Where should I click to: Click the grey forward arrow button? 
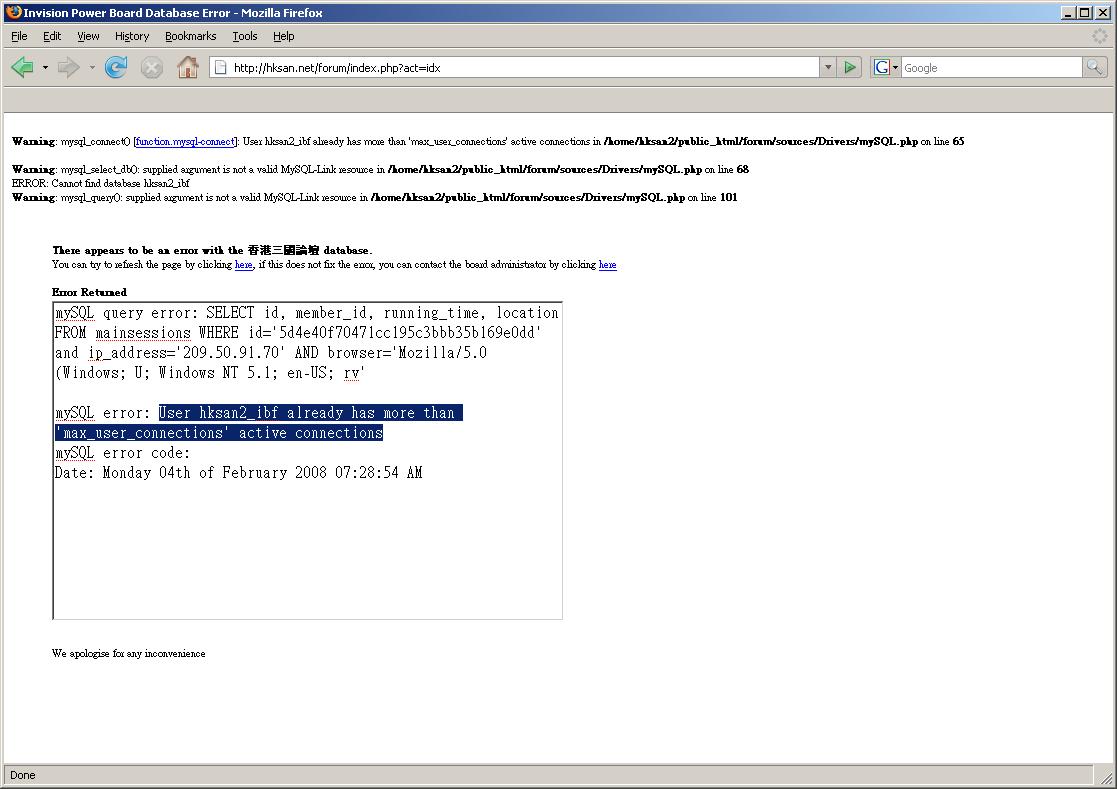pos(68,68)
